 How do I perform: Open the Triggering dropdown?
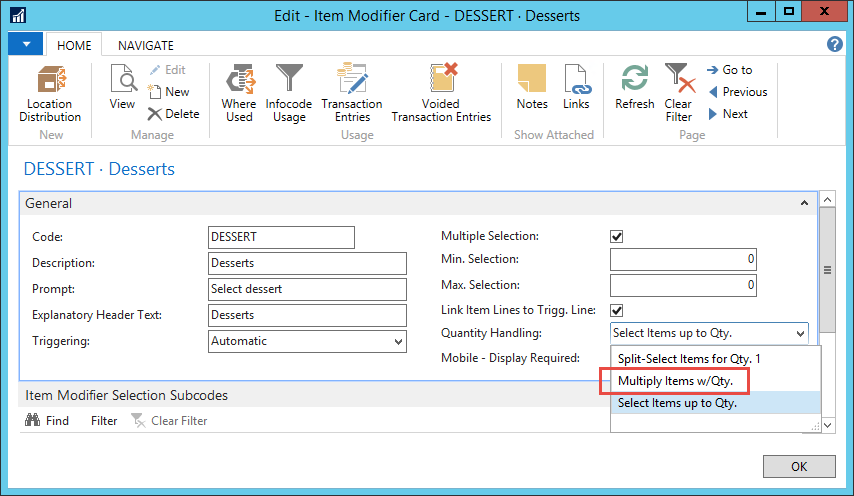[398, 341]
